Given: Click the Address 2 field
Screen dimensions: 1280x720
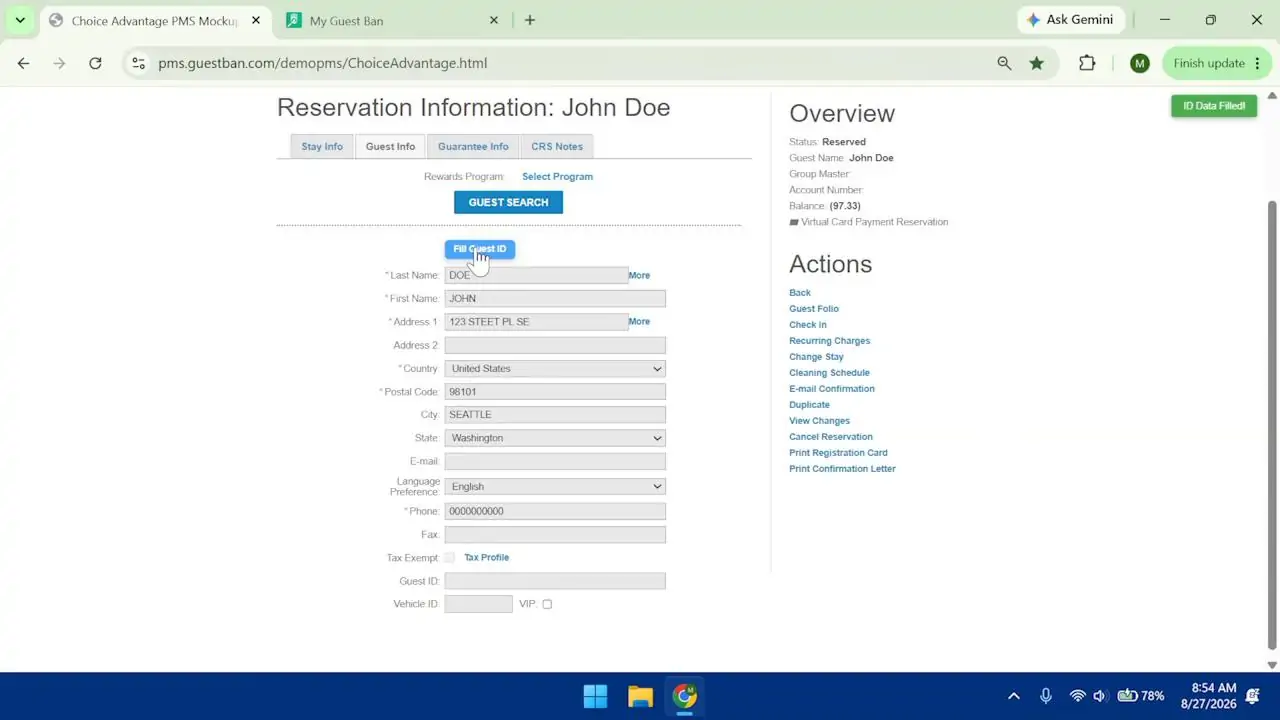Looking at the screenshot, I should [x=555, y=345].
